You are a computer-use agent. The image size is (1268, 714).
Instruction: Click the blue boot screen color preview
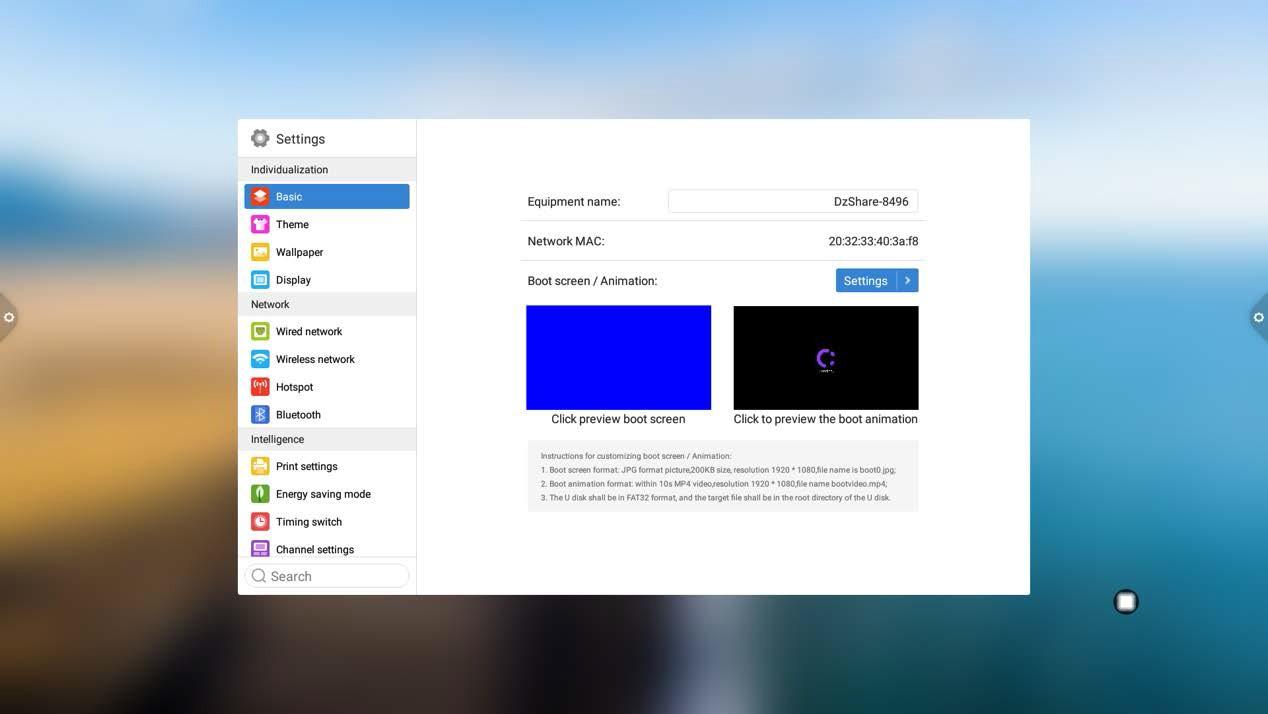[x=618, y=357]
